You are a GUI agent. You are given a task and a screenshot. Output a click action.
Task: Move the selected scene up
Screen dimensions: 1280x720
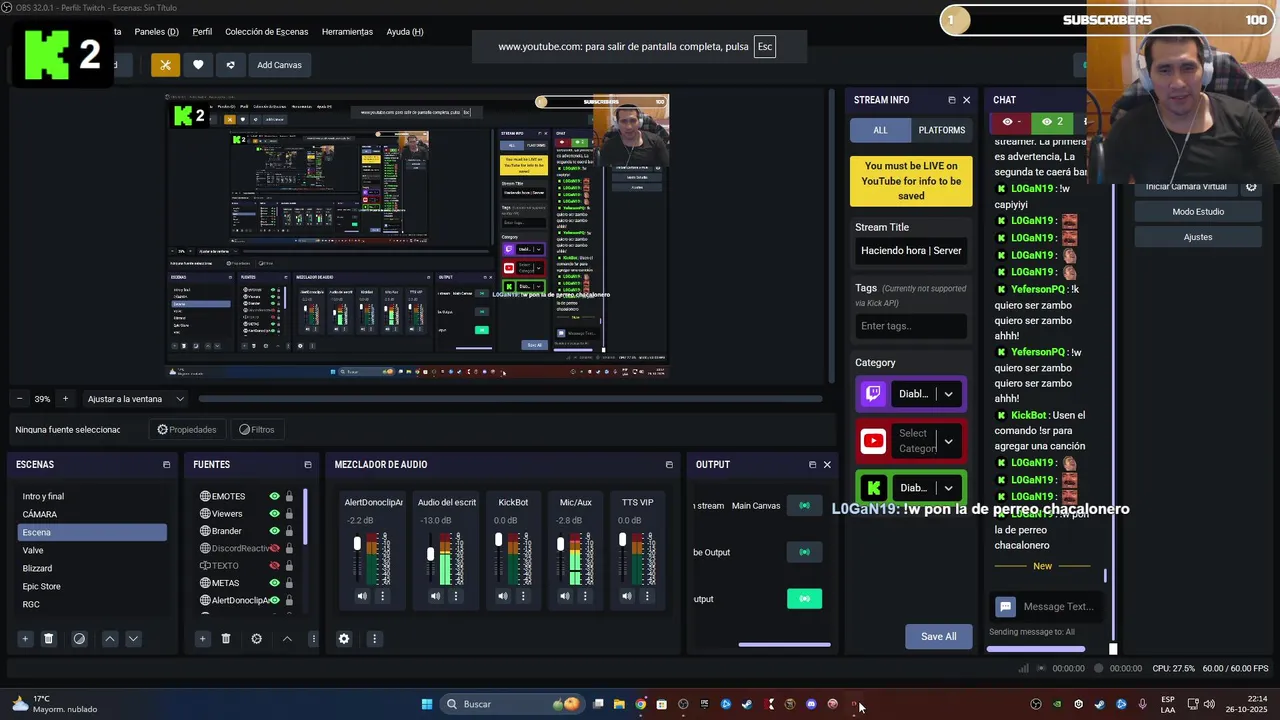[110, 639]
